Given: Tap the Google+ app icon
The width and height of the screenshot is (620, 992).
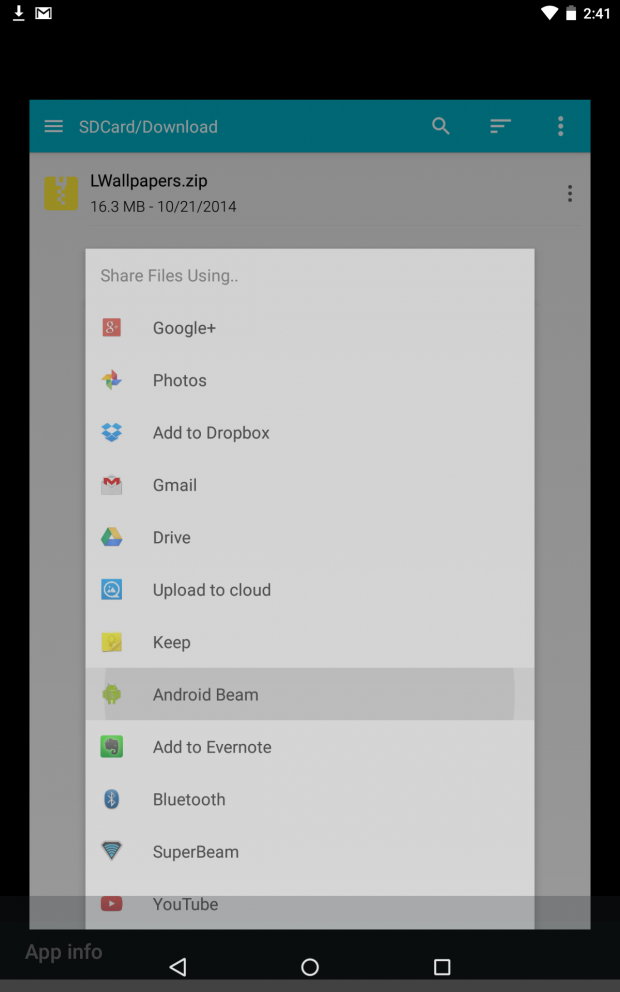Looking at the screenshot, I should click(x=111, y=328).
